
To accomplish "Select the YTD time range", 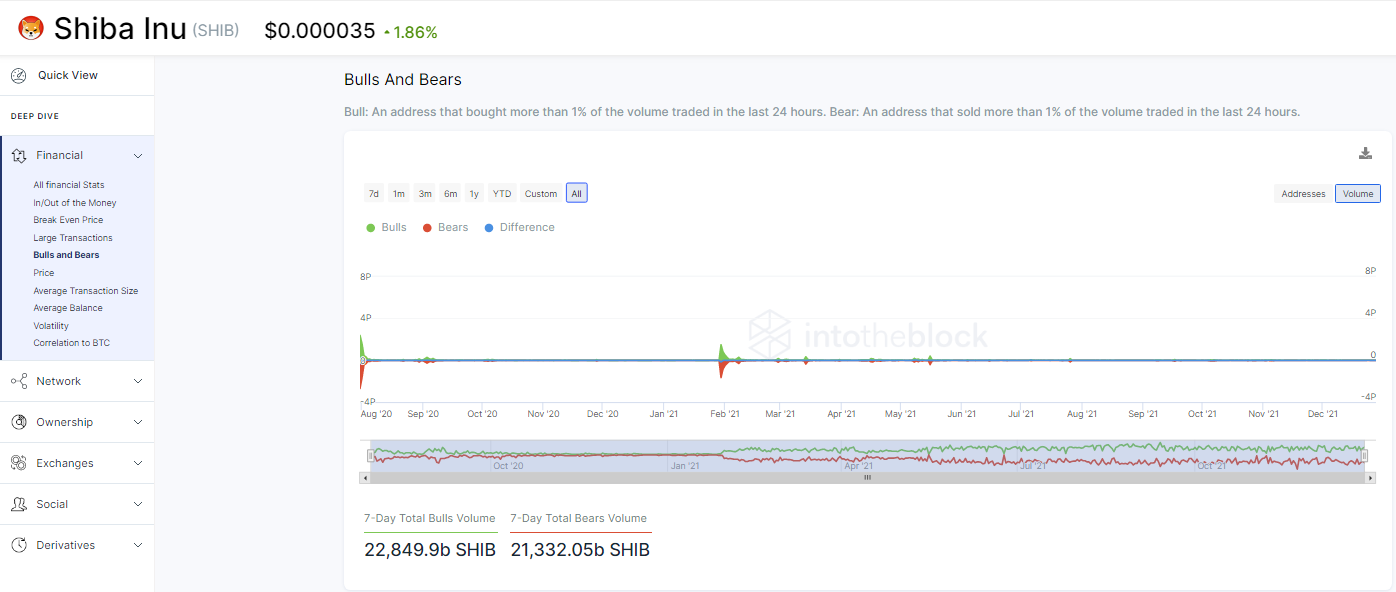I will 502,194.
